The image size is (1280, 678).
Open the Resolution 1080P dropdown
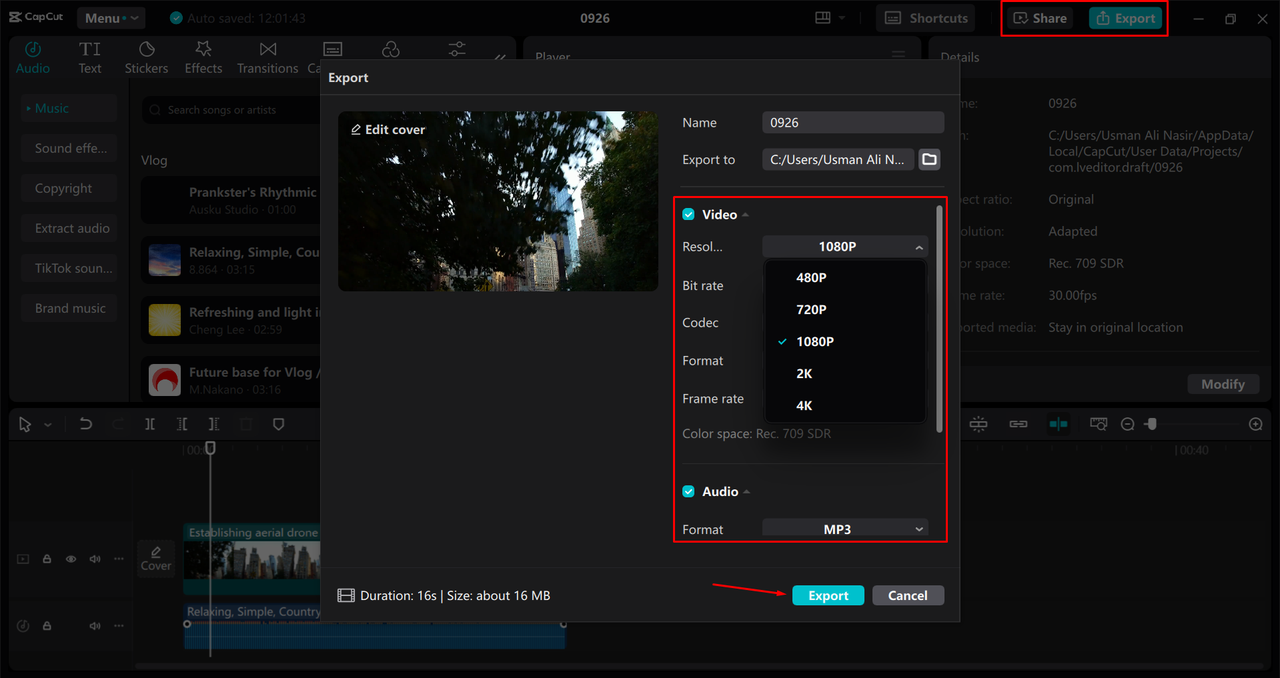pos(845,246)
